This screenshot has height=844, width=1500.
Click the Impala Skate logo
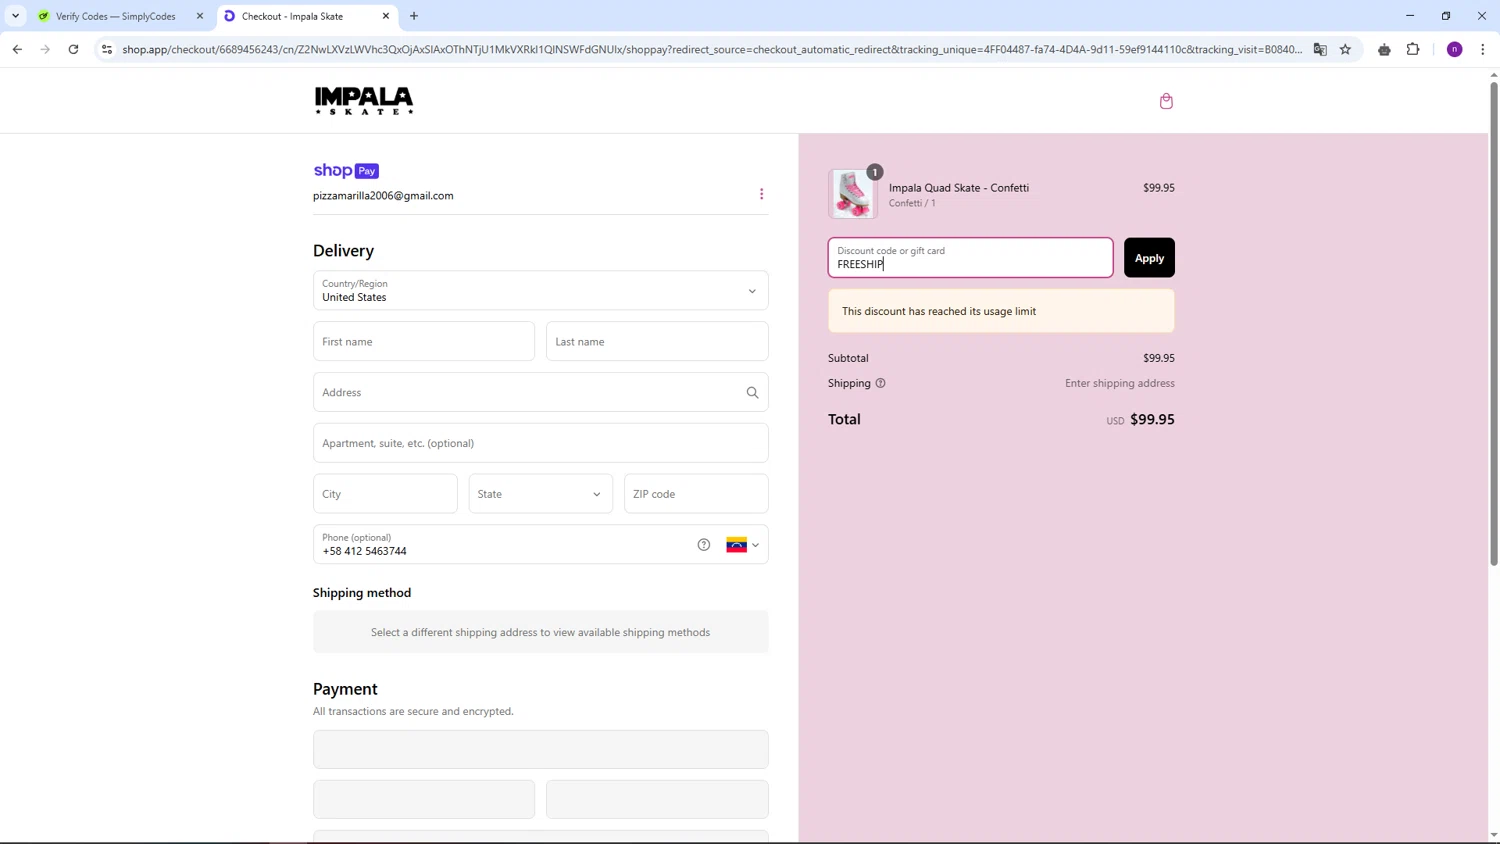364,100
